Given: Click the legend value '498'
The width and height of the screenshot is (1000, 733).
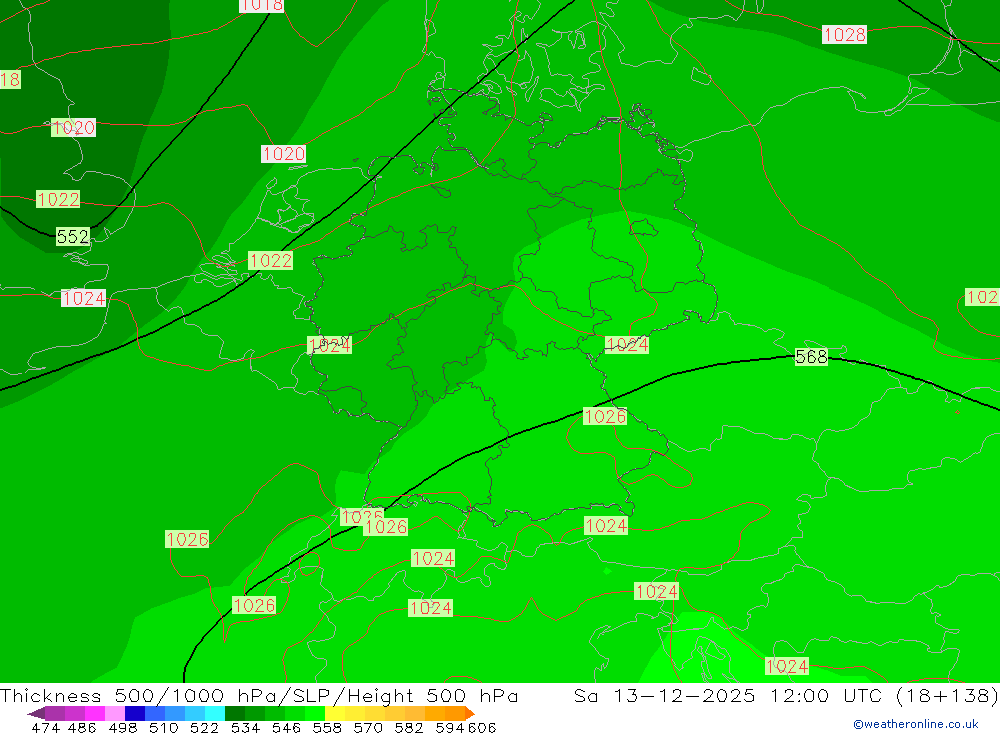Looking at the screenshot, I should (122, 727).
